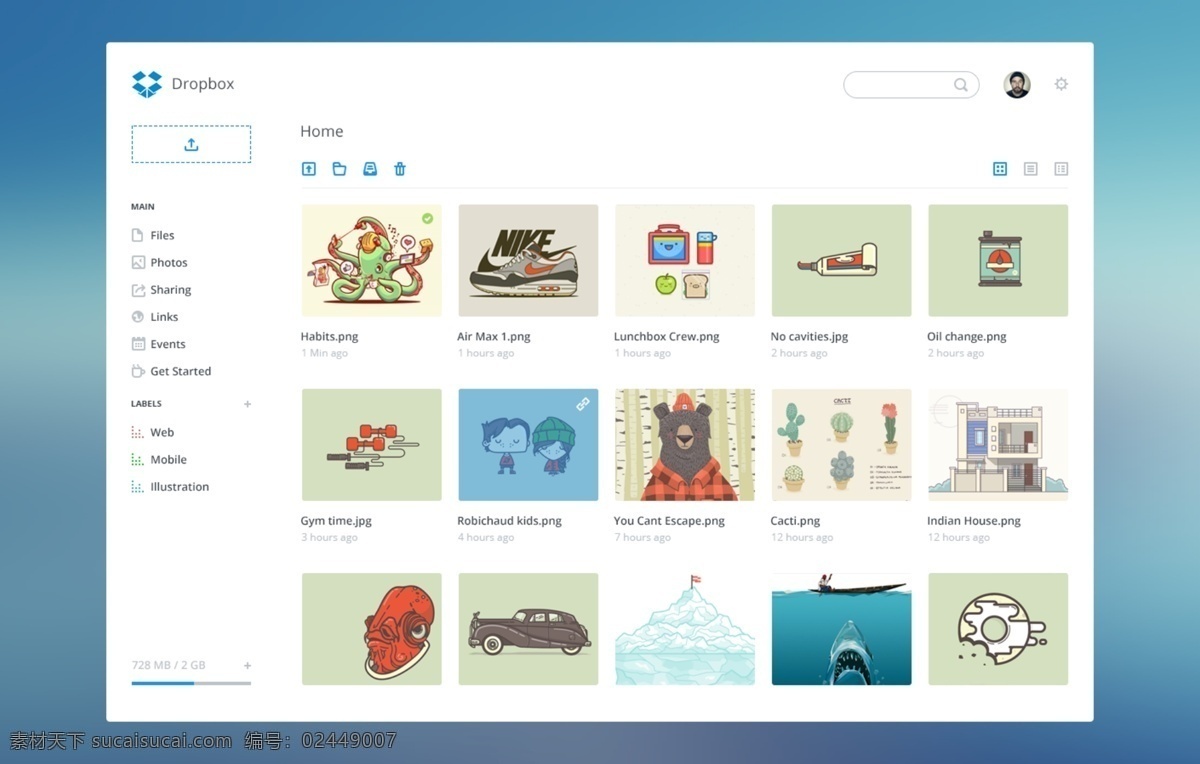
Task: Click the storage usage progress bar
Action: click(x=191, y=683)
